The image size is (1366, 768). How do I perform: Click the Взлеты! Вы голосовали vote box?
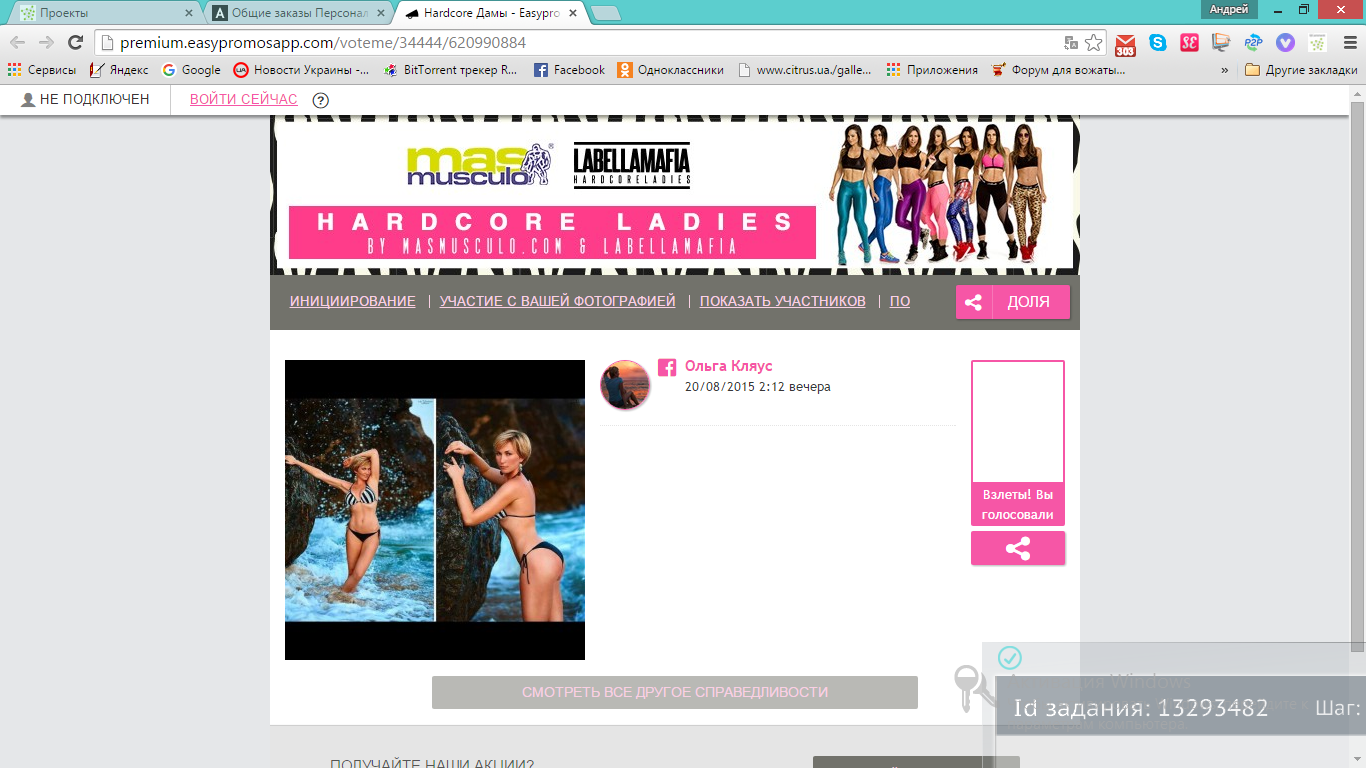tap(1018, 443)
